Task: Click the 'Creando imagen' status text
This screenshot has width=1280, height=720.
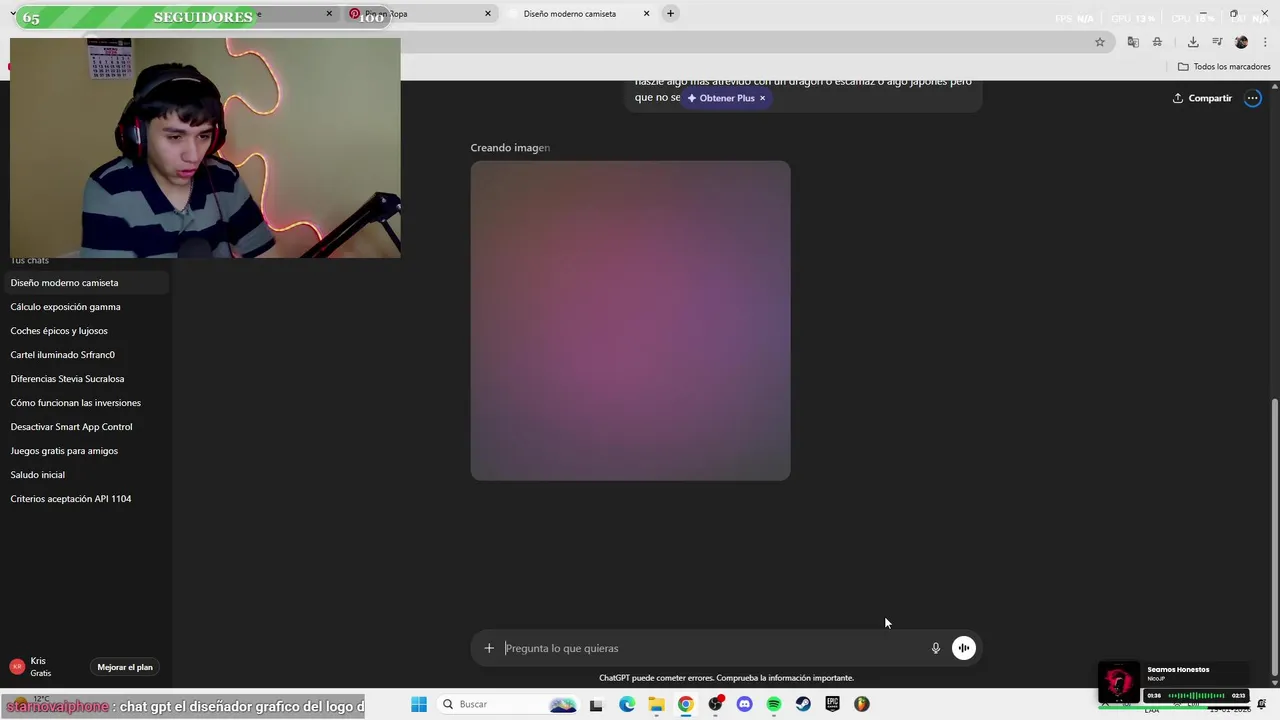Action: tap(510, 148)
